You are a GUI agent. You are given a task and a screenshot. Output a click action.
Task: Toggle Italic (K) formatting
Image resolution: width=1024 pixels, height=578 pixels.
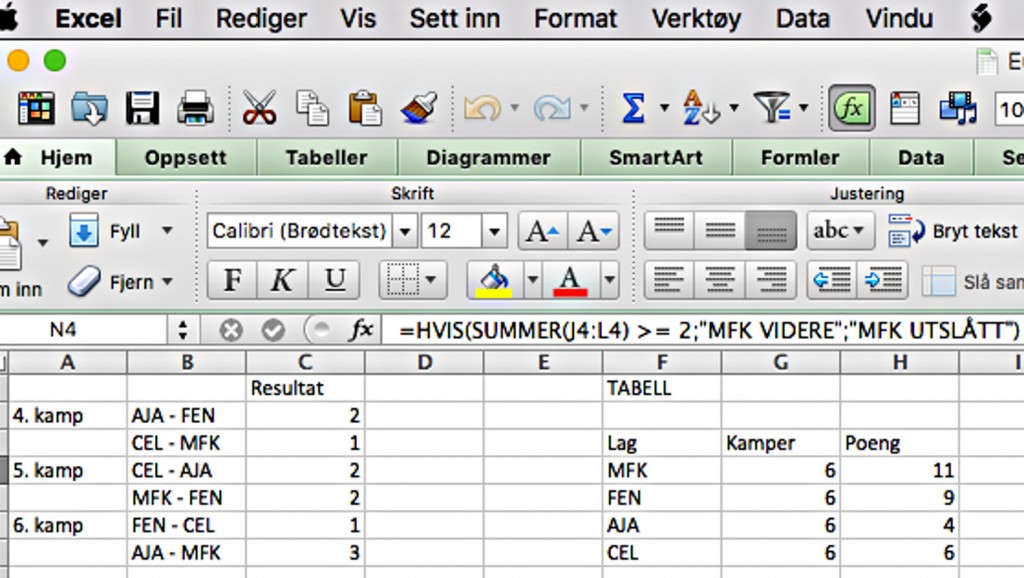(282, 281)
